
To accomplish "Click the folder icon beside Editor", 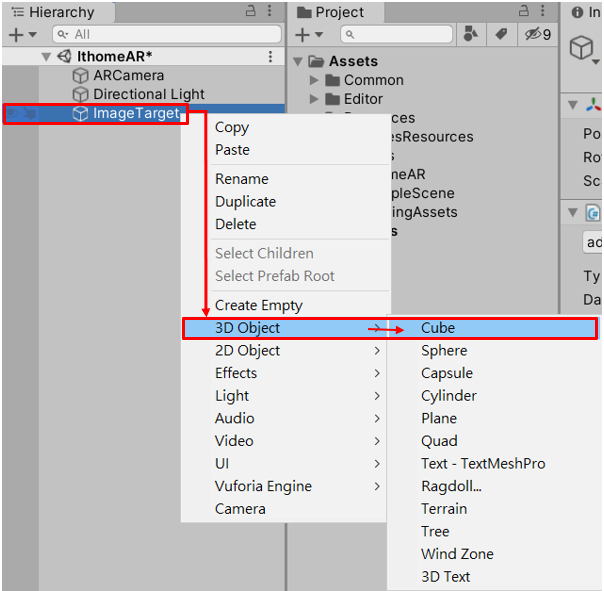I will tap(332, 99).
